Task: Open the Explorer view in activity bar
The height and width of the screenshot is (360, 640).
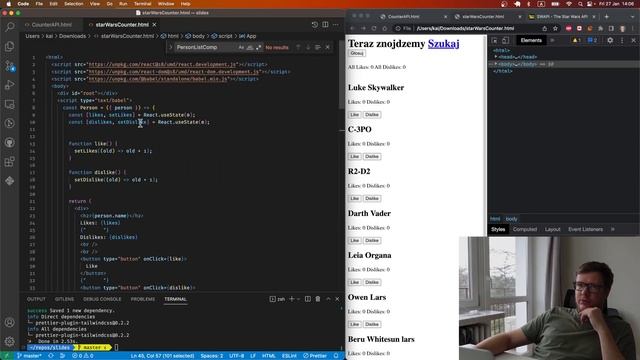Action: pyautogui.click(x=9, y=47)
